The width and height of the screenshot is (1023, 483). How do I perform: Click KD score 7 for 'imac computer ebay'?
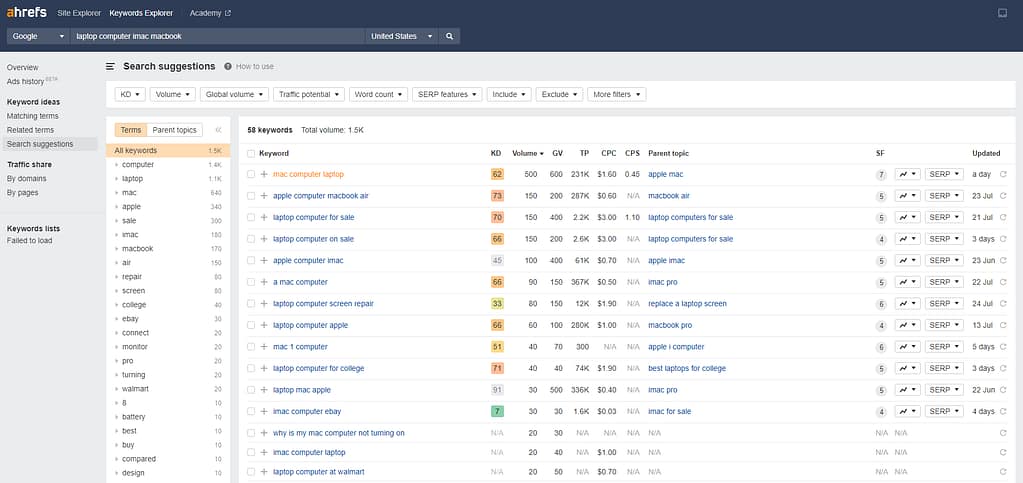pyautogui.click(x=497, y=411)
